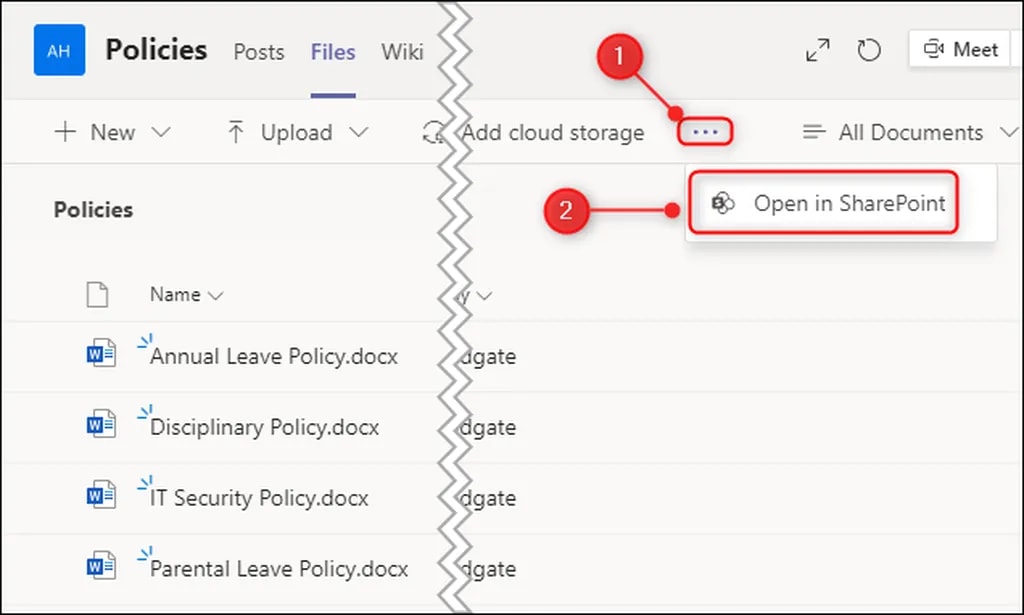This screenshot has width=1024, height=615.
Task: Switch to the Posts tab
Action: pos(259,51)
